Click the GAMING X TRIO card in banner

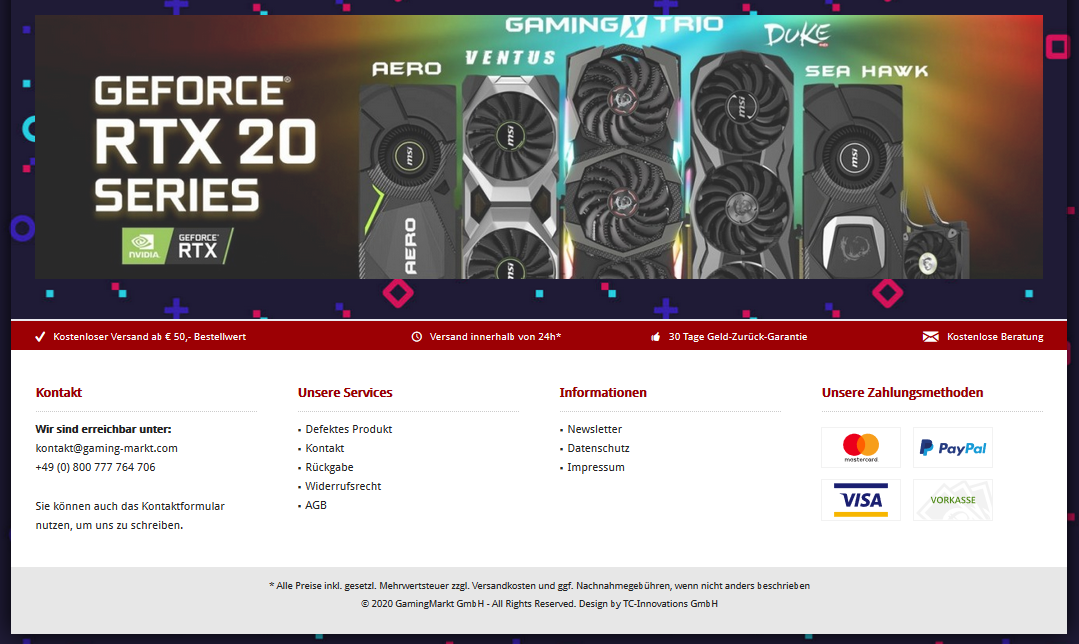point(624,161)
